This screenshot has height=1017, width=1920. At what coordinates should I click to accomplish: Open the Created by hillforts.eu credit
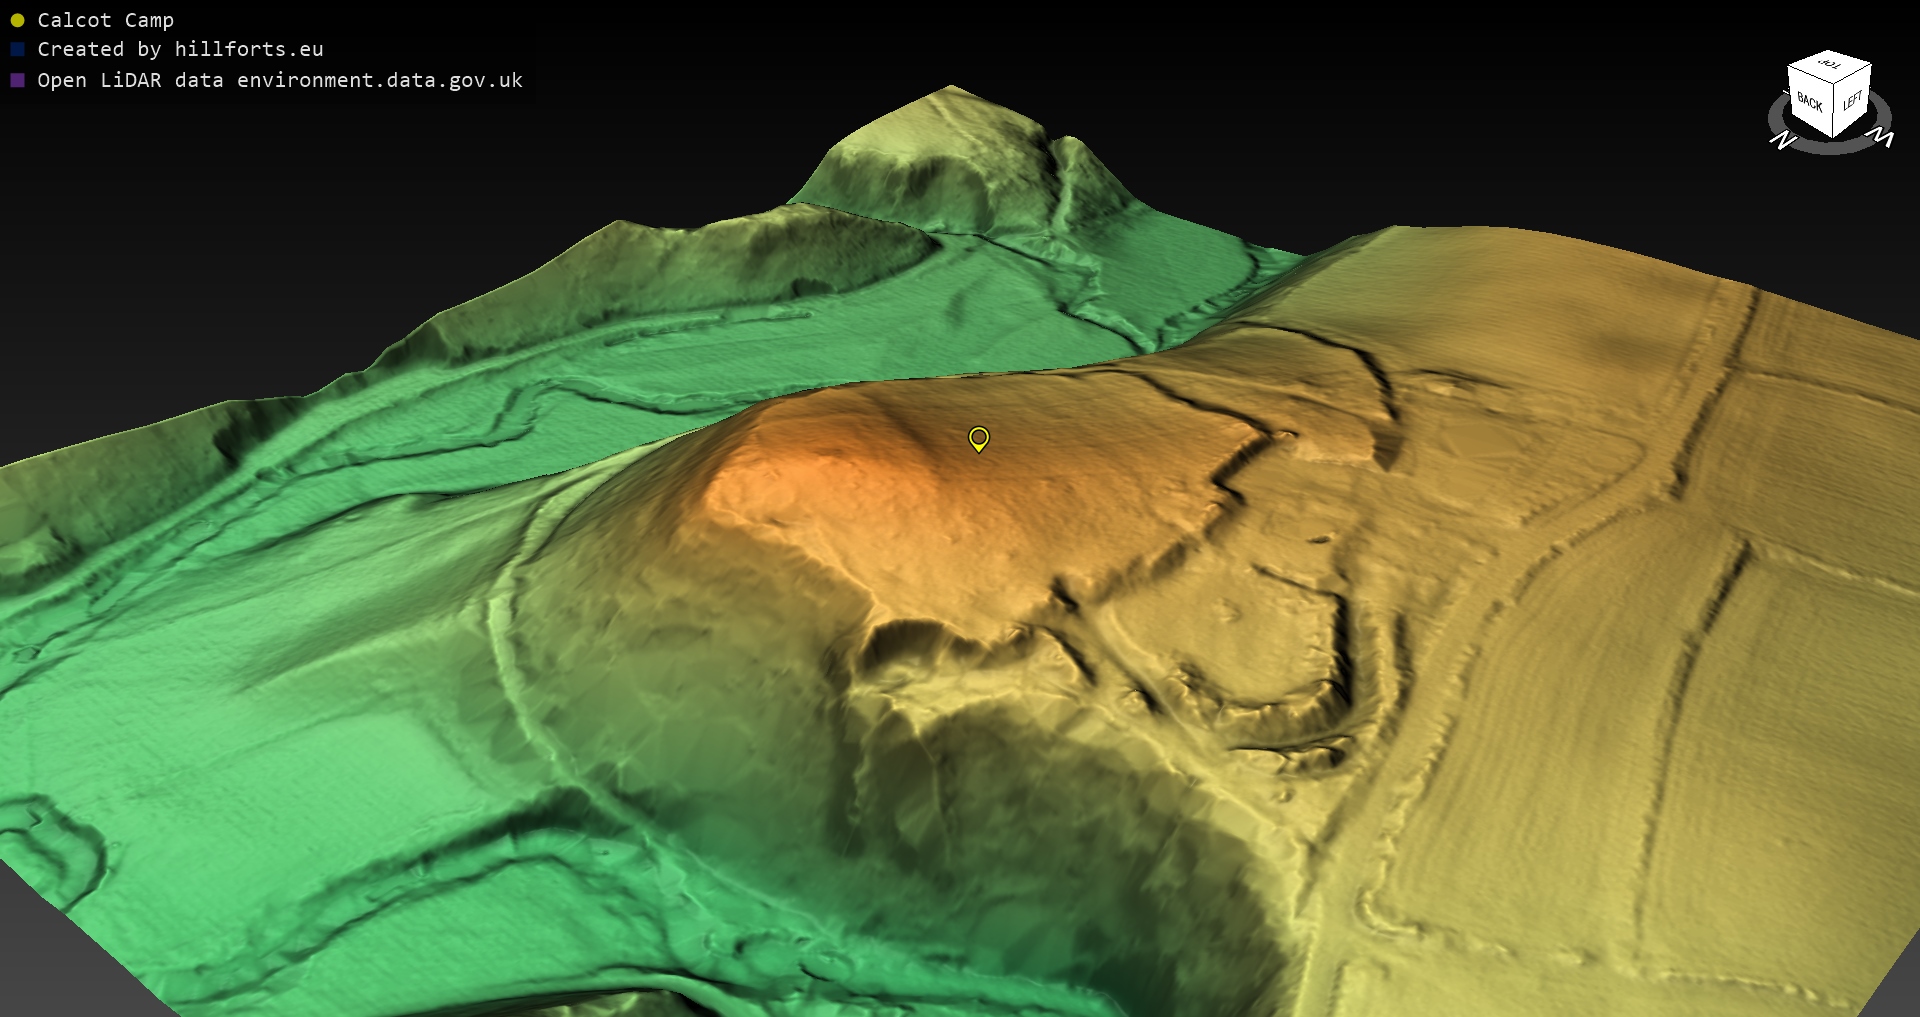pos(180,49)
